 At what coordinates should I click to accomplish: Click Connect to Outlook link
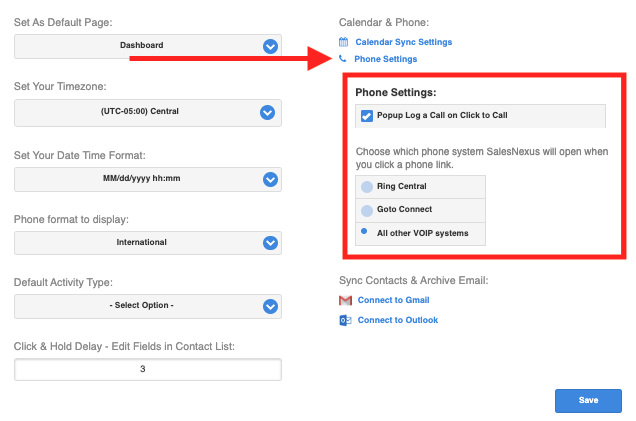click(x=398, y=320)
